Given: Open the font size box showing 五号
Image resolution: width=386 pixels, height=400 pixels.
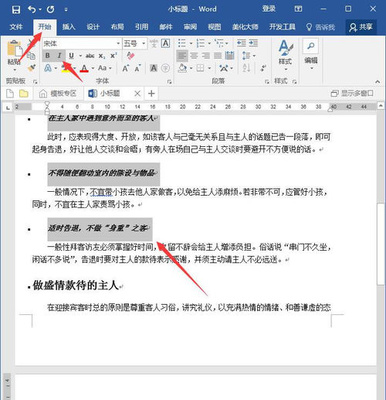Looking at the screenshot, I should (x=135, y=43).
